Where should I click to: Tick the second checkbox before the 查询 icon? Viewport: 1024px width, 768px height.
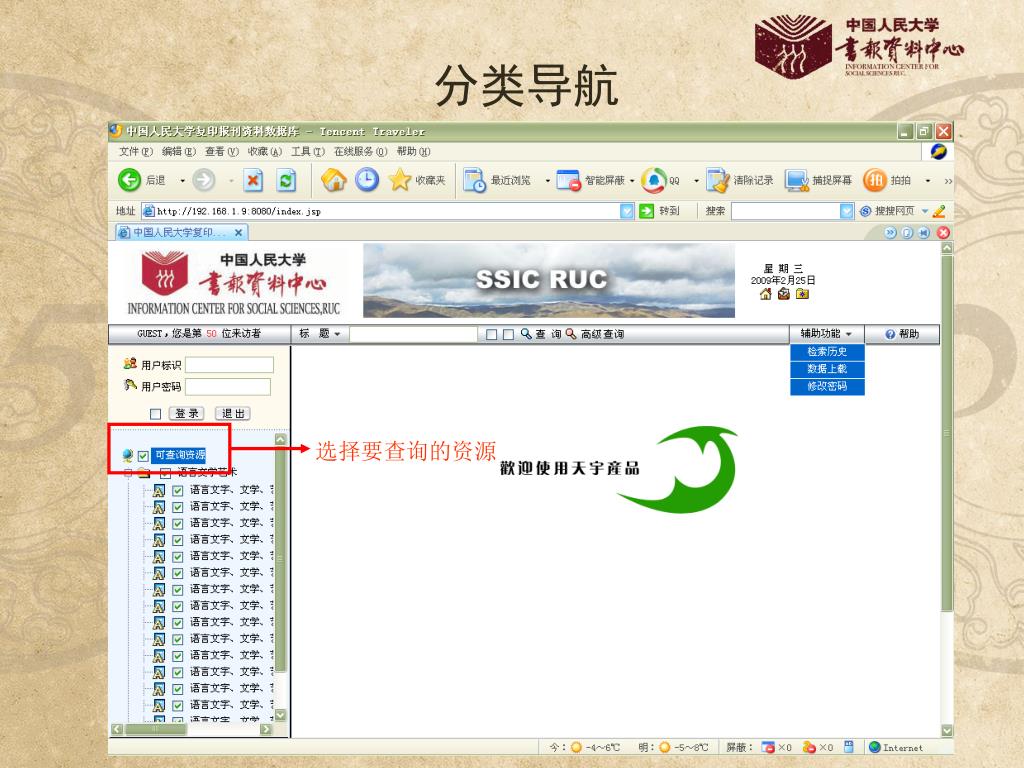click(508, 334)
